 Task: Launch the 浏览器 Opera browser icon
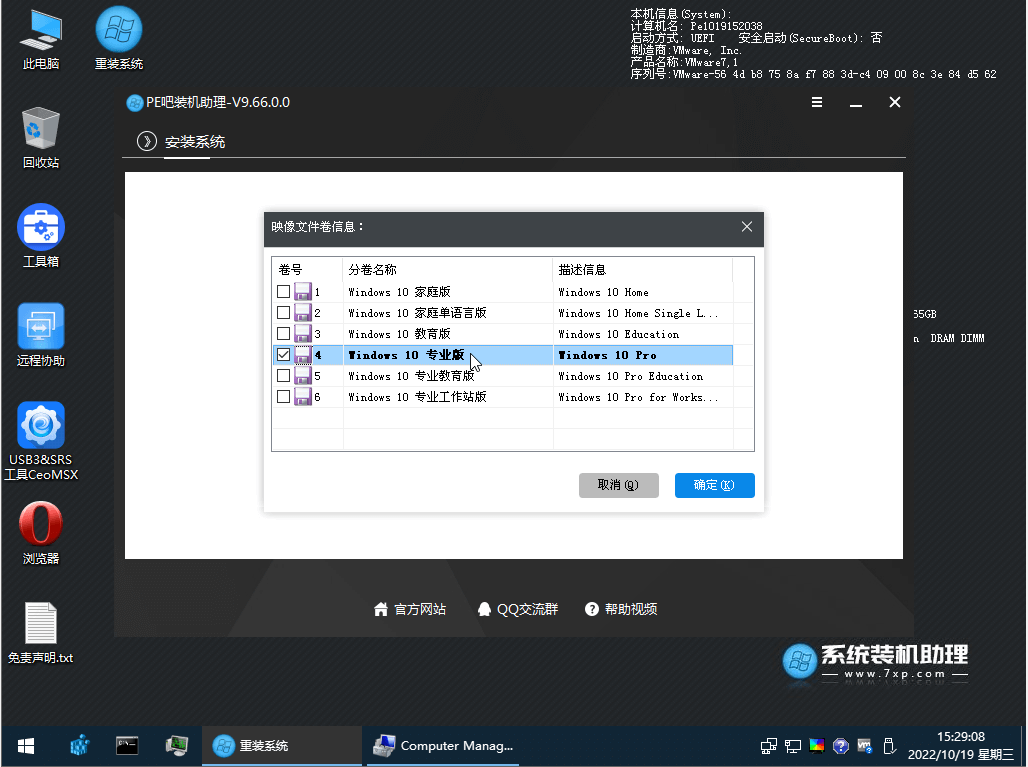41,533
